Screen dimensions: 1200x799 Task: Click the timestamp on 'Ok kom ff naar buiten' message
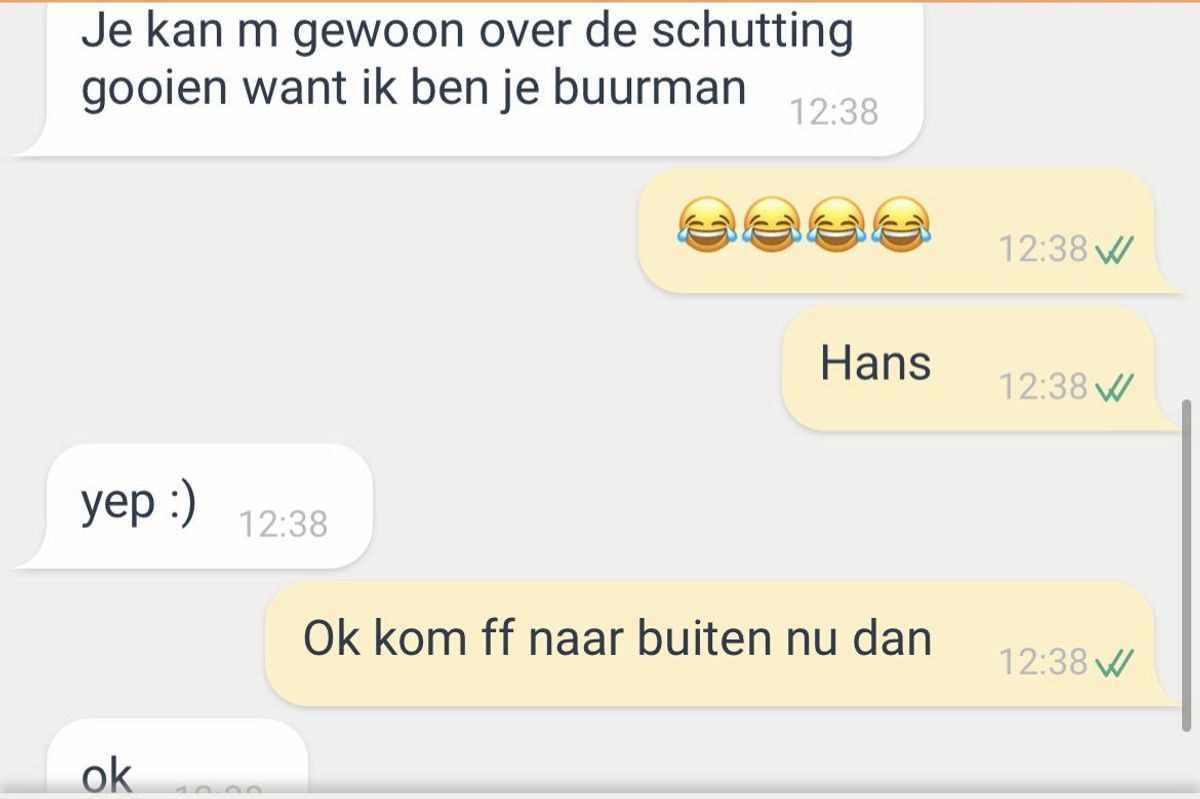coord(1043,662)
